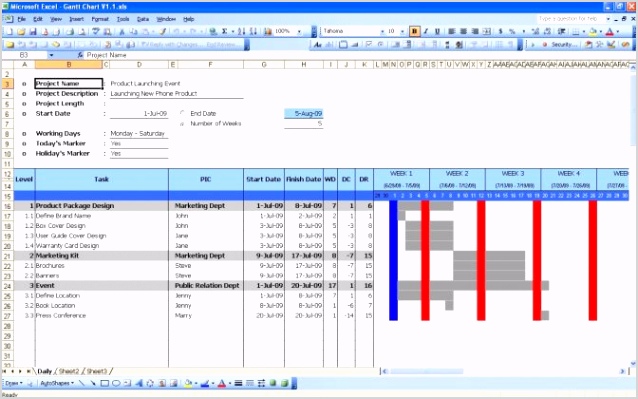Click the first sheet tab scroll arrow

[5, 371]
